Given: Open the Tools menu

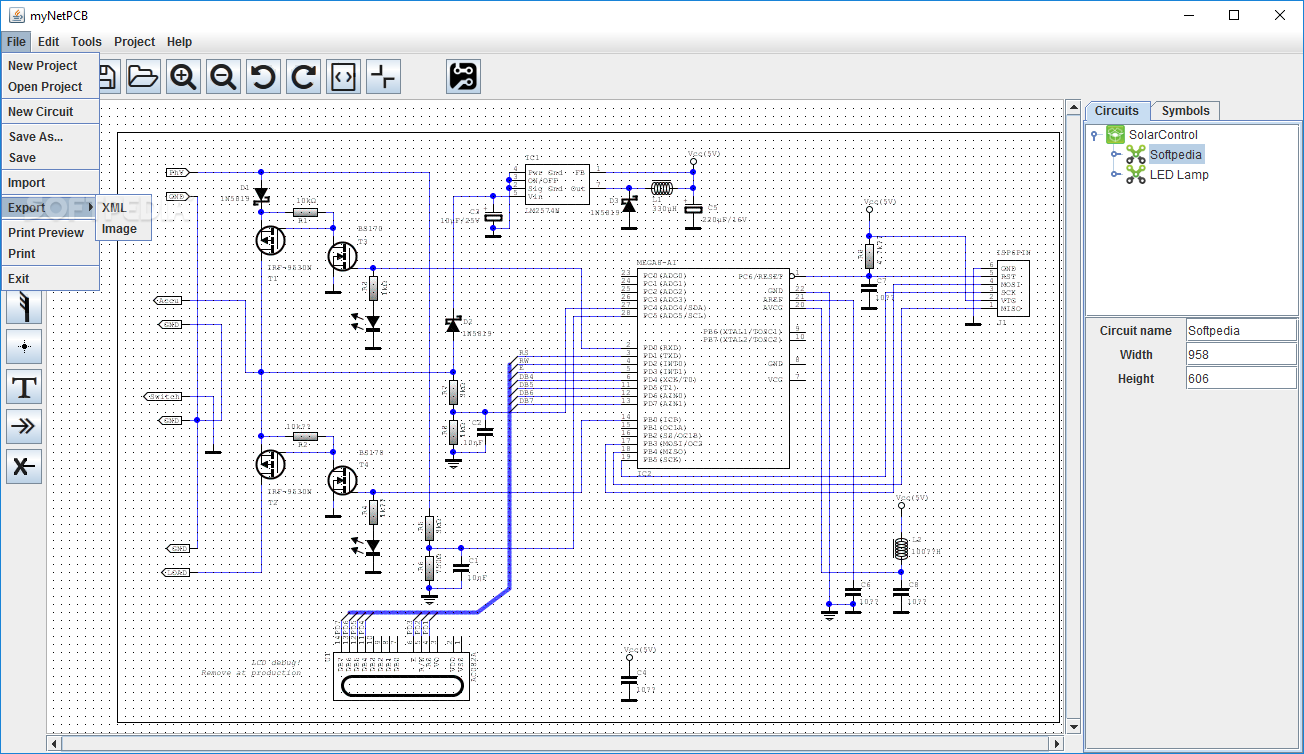Looking at the screenshot, I should click(86, 42).
